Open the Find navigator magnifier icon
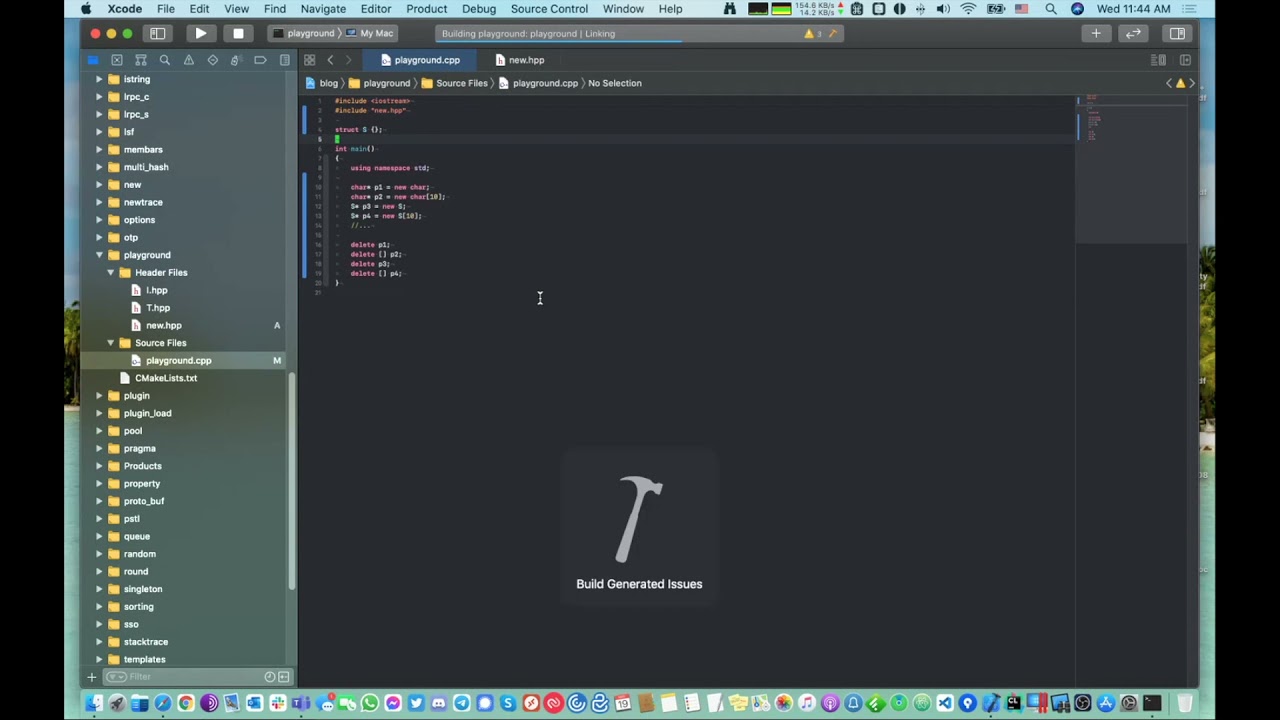This screenshot has height=720, width=1280. [x=165, y=60]
